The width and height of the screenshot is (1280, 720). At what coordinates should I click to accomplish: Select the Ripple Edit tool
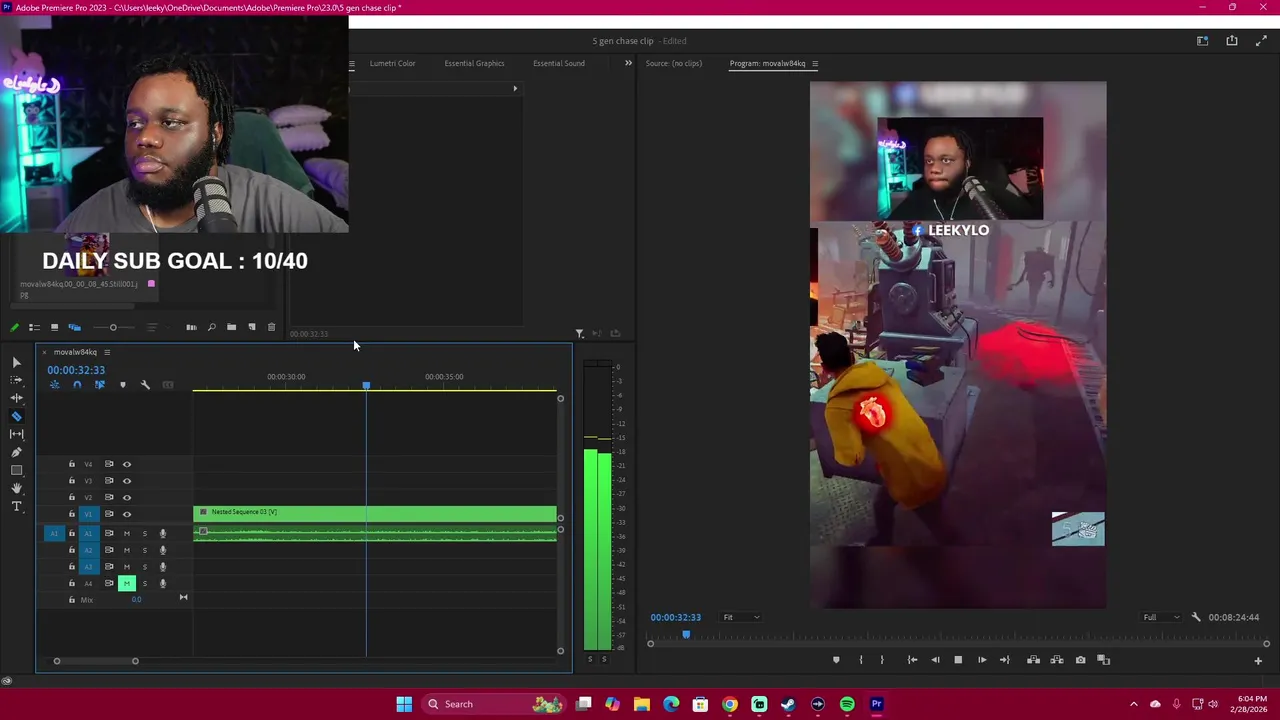pyautogui.click(x=16, y=398)
